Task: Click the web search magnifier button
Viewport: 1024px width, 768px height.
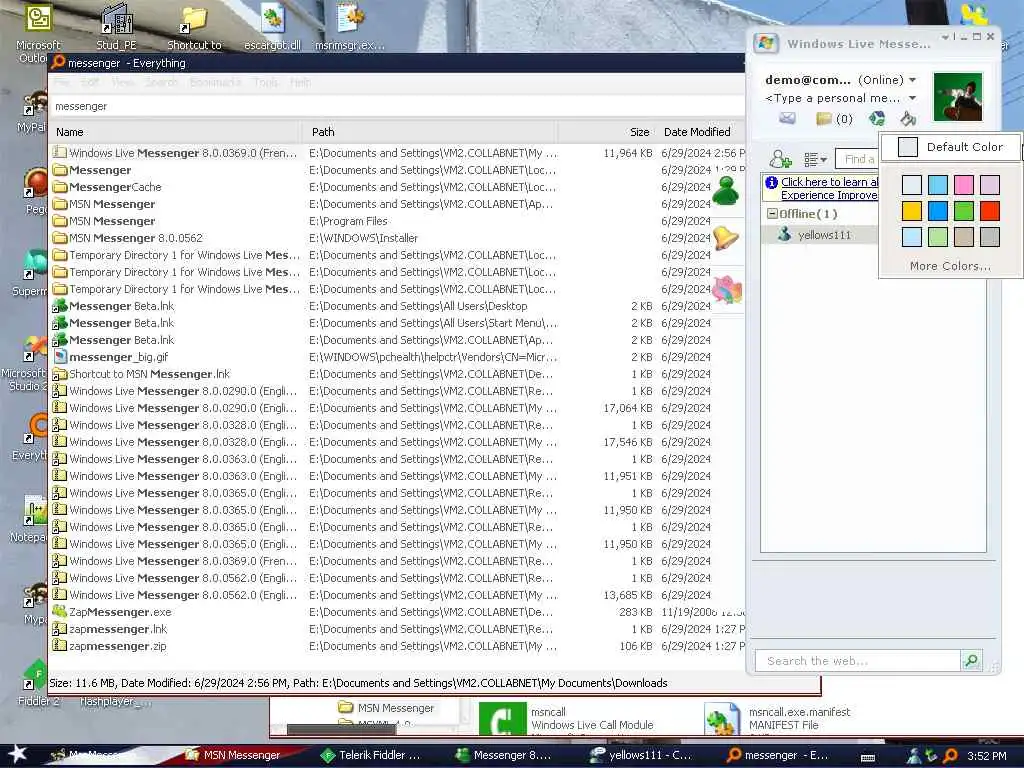Action: (x=971, y=660)
